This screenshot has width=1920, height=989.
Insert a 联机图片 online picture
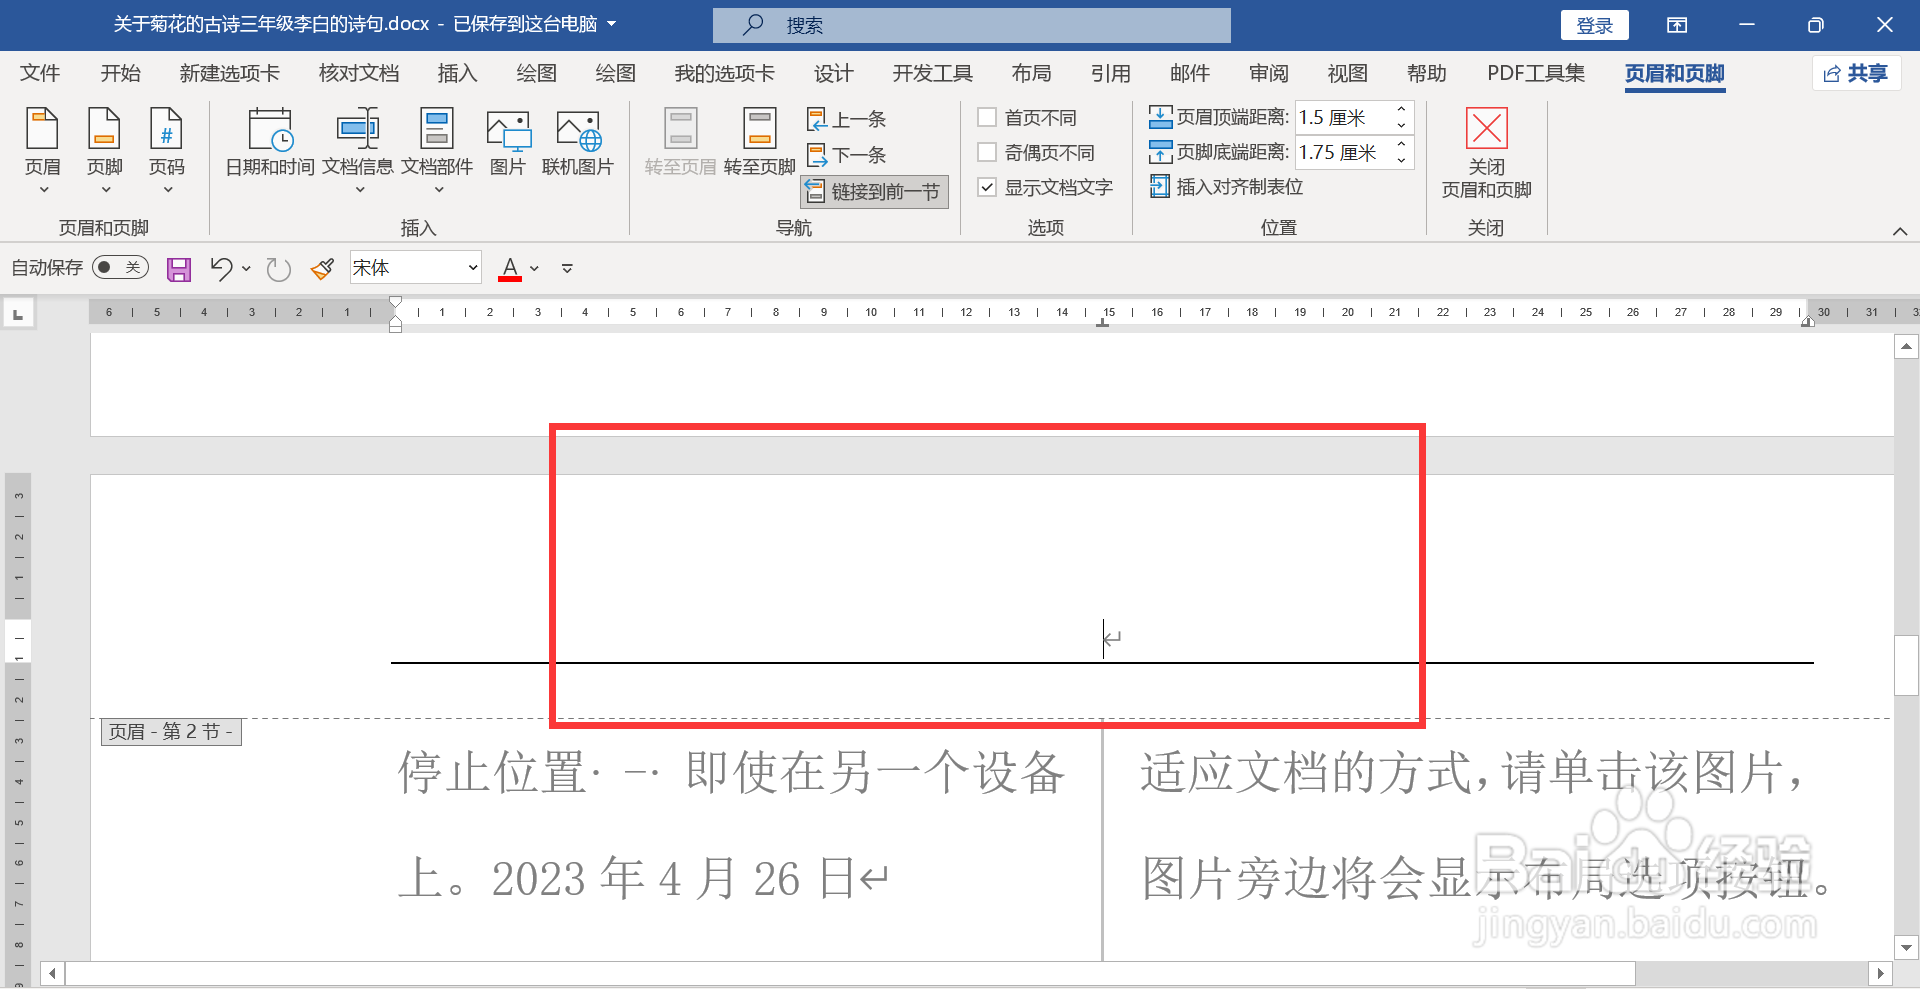578,142
